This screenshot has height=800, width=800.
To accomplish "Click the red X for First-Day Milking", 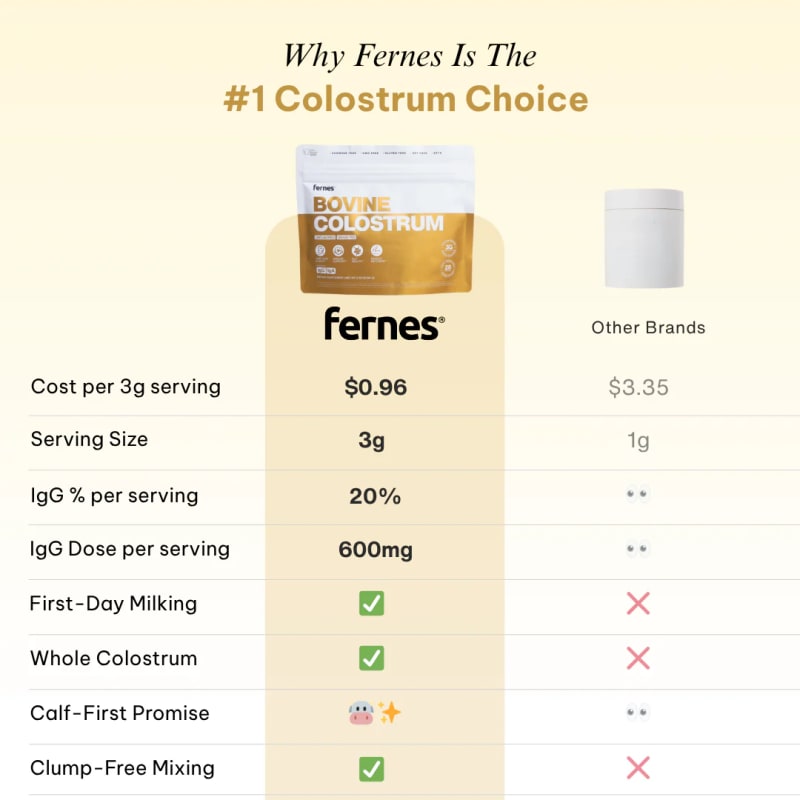I will (638, 603).
